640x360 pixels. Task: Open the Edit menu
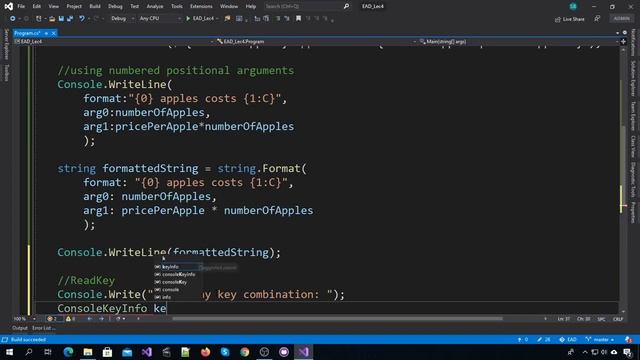coord(37,7)
